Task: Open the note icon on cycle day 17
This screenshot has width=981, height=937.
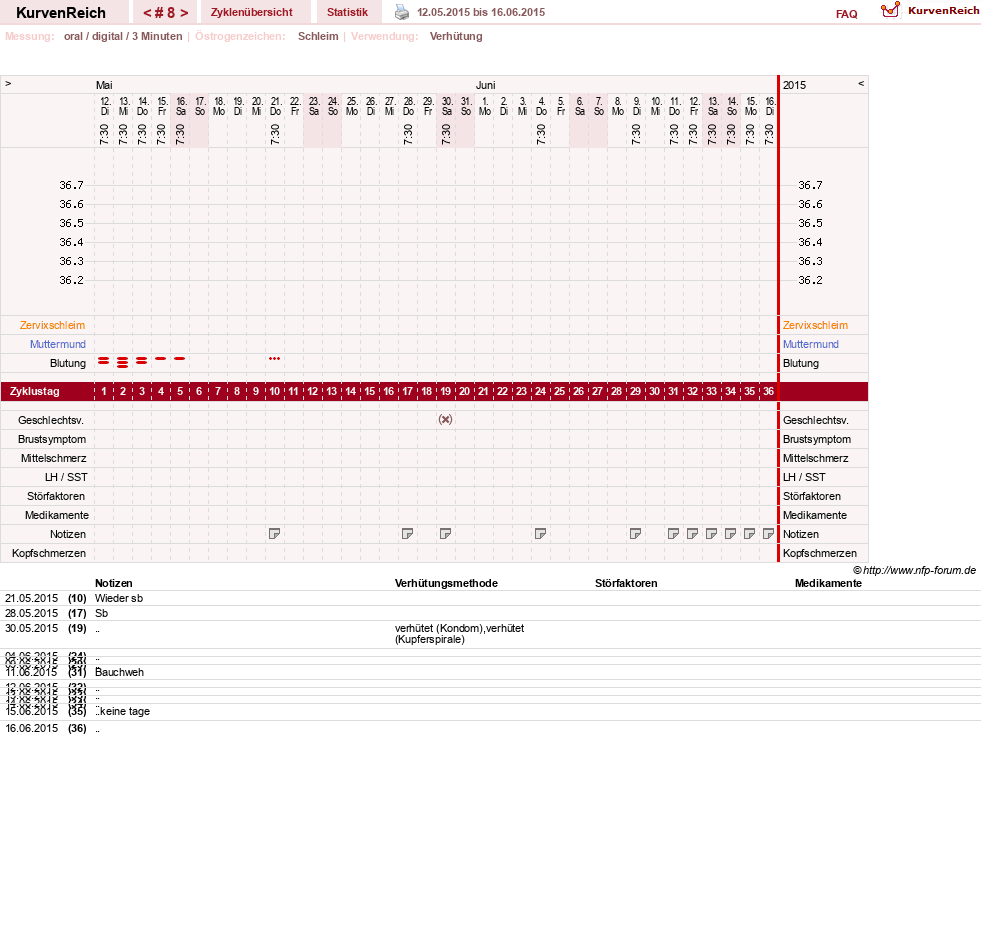Action: (407, 534)
